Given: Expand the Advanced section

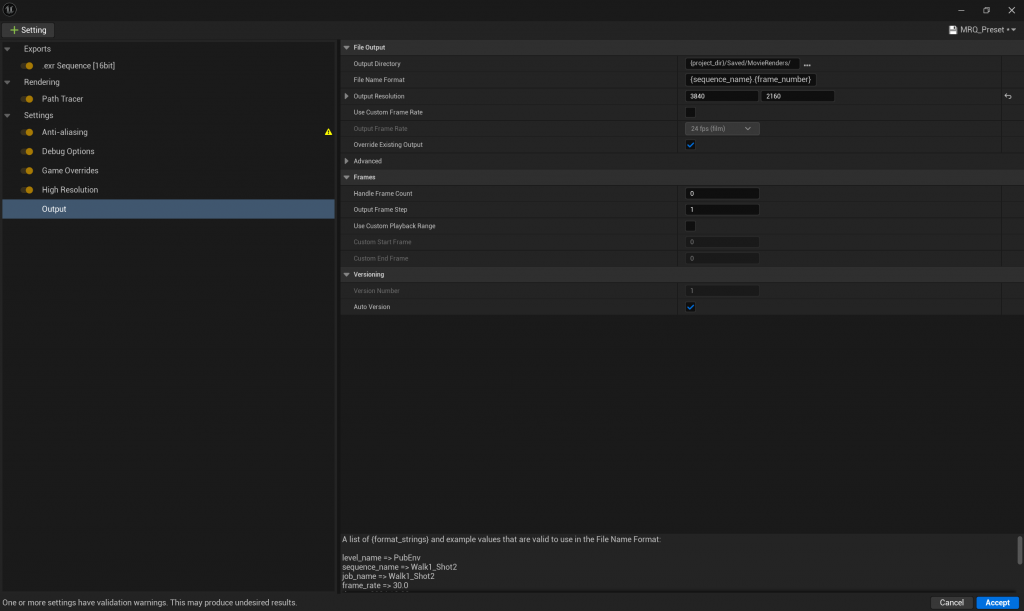Looking at the screenshot, I should tap(347, 161).
